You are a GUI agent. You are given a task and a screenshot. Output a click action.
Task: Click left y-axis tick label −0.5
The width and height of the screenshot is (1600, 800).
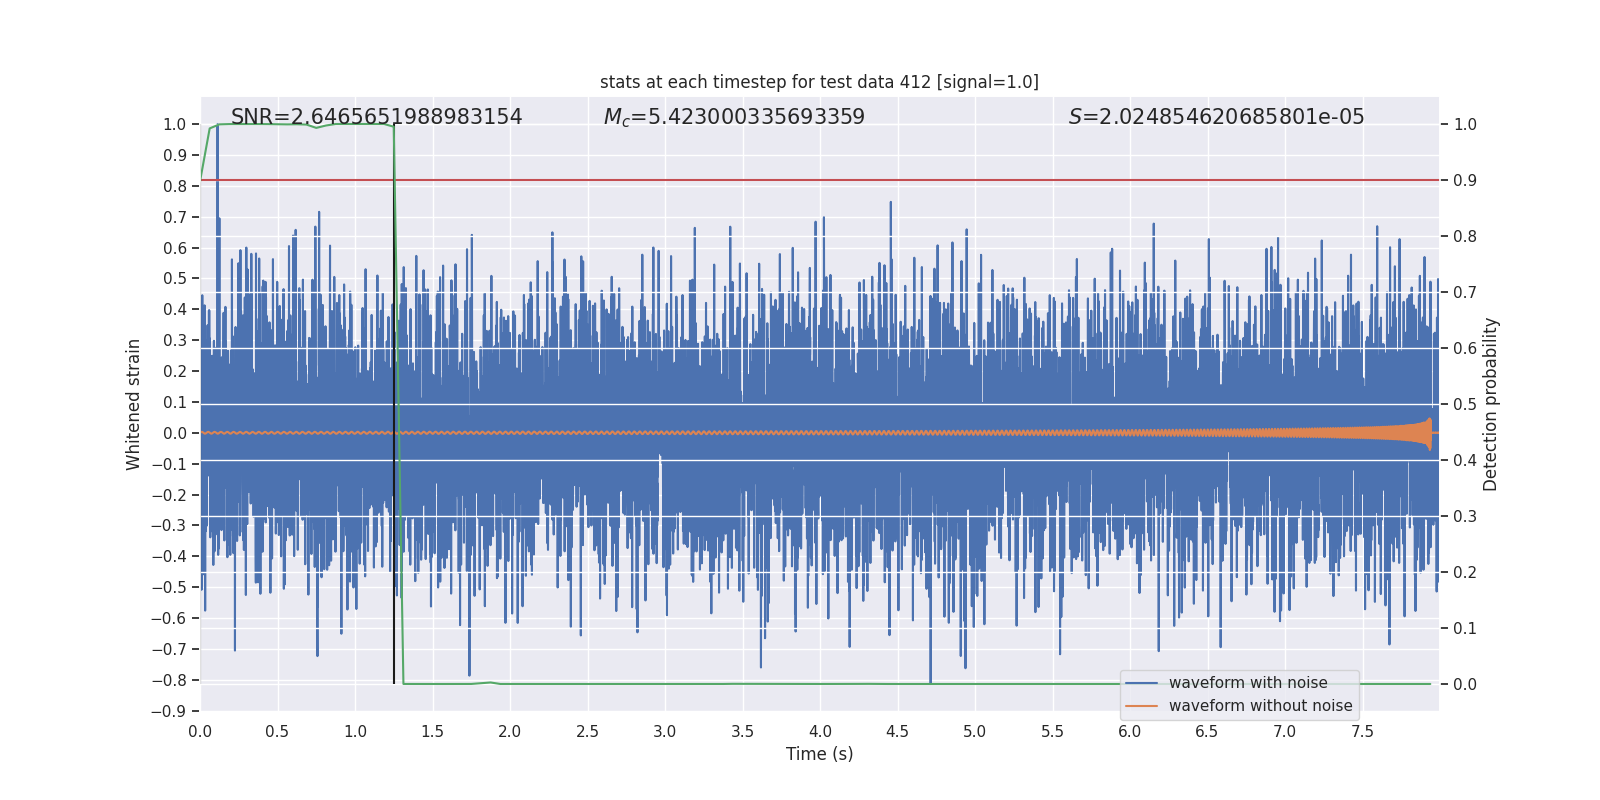pyautogui.click(x=169, y=587)
